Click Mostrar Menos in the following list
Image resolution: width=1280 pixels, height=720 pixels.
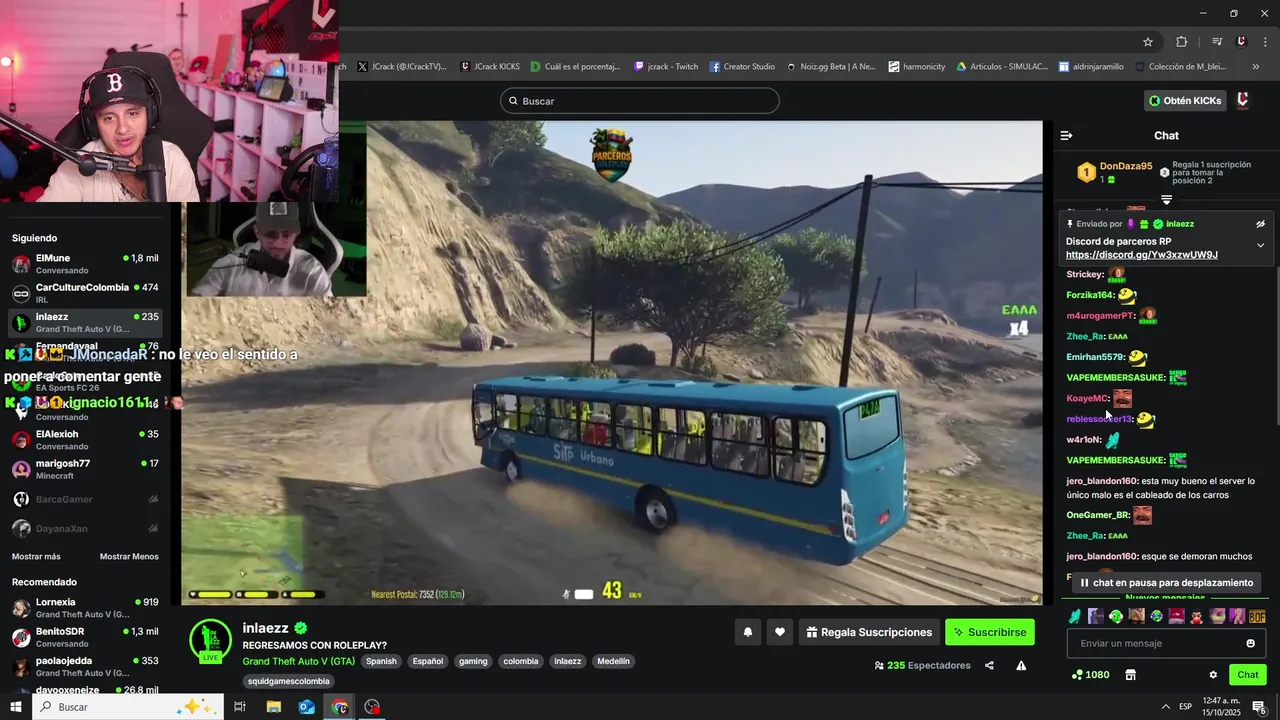(x=129, y=556)
